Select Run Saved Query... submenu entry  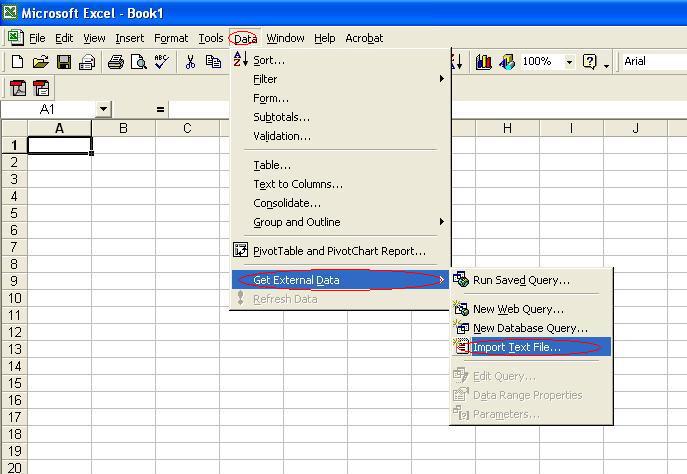(x=531, y=279)
